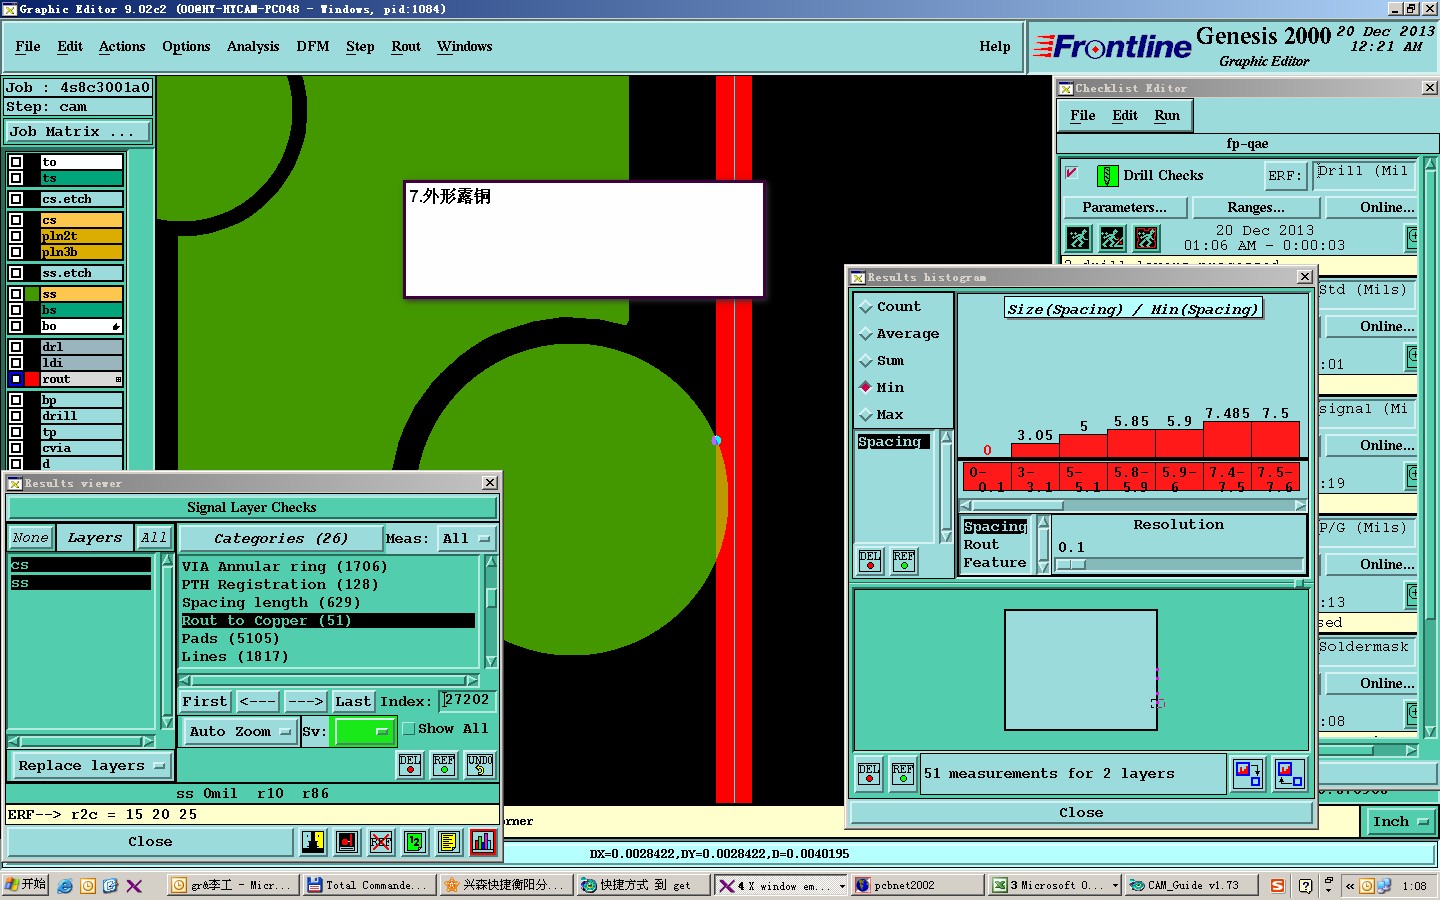Click viewer-to-histogram transfer icon
The height and width of the screenshot is (900, 1440).
pyautogui.click(x=1289, y=774)
